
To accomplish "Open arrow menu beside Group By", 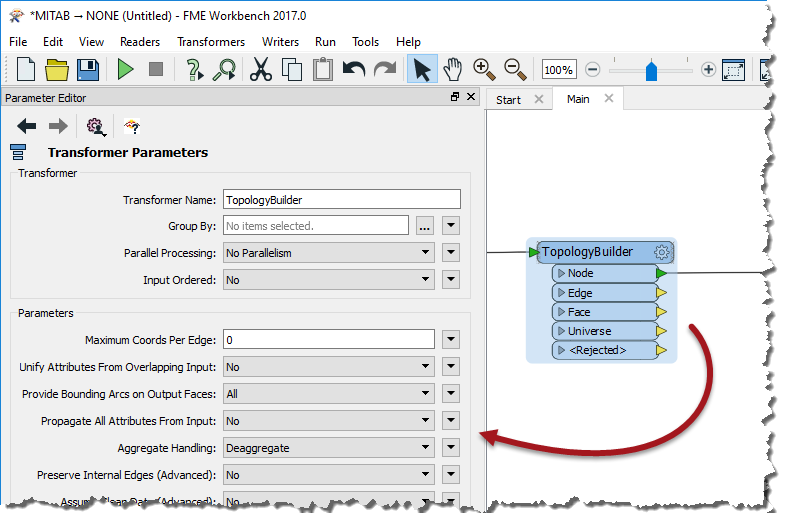I will [x=451, y=225].
